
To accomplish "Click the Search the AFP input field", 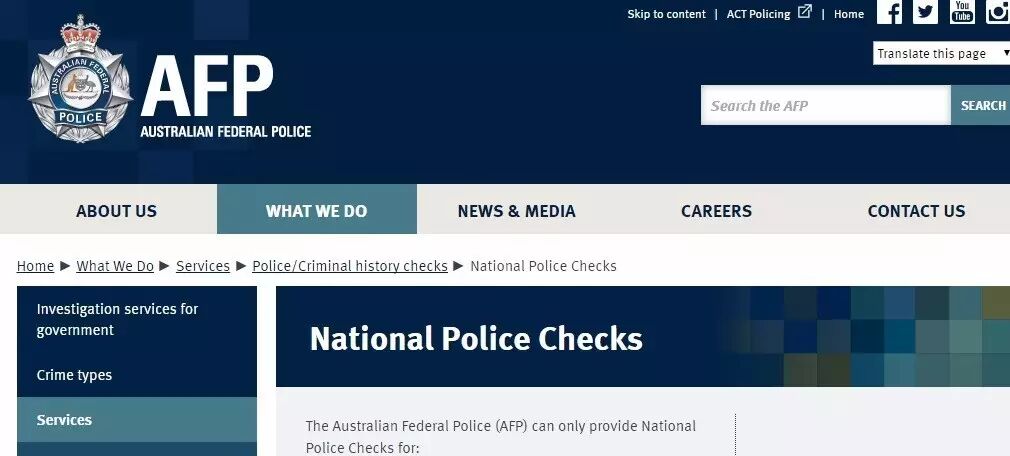I will (x=826, y=105).
